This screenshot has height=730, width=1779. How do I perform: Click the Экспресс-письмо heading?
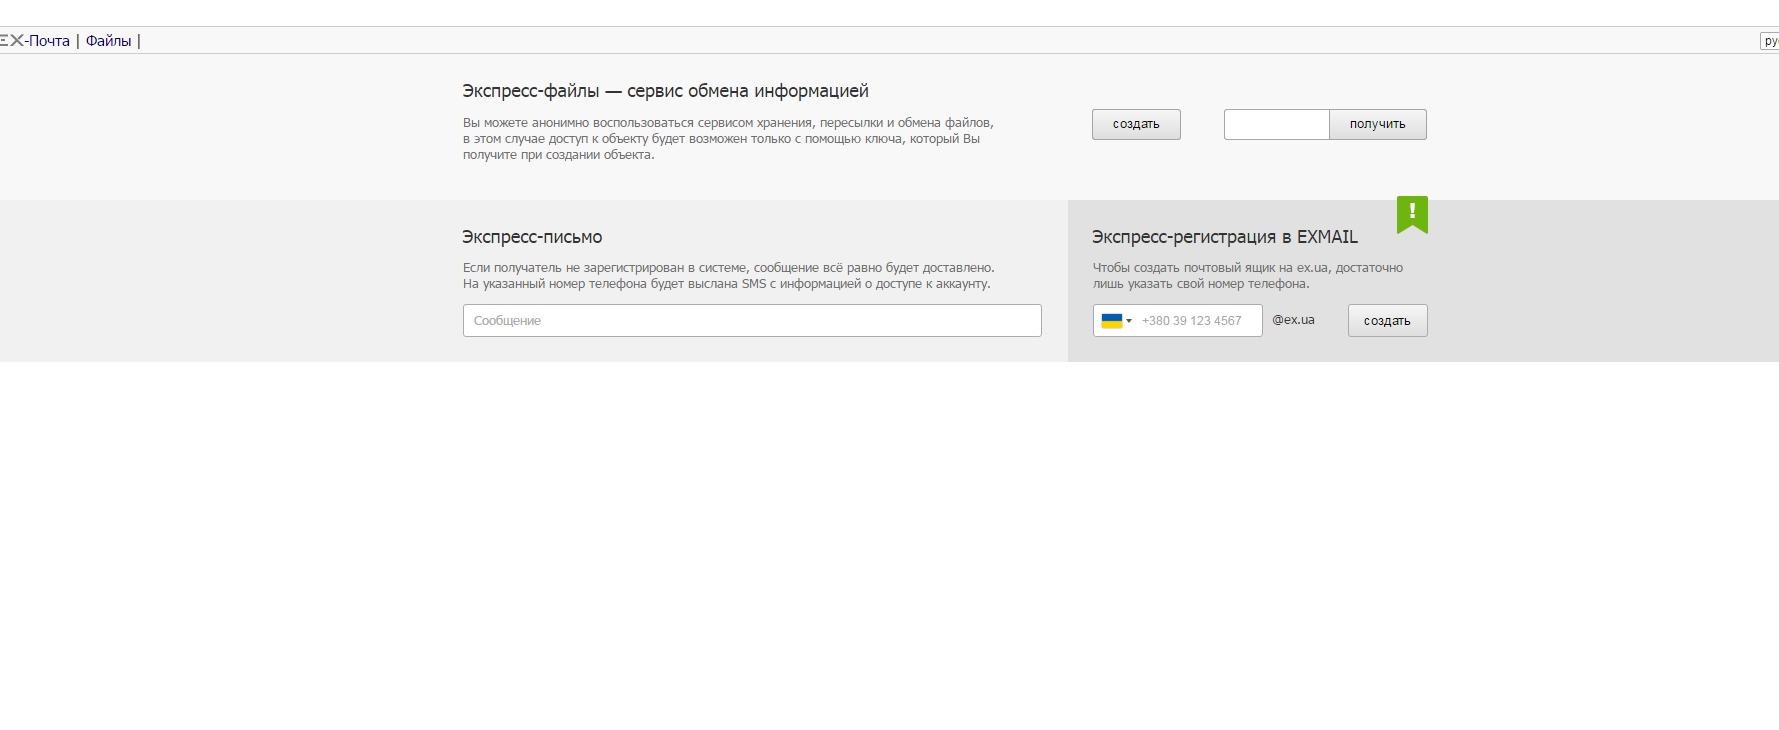click(532, 237)
